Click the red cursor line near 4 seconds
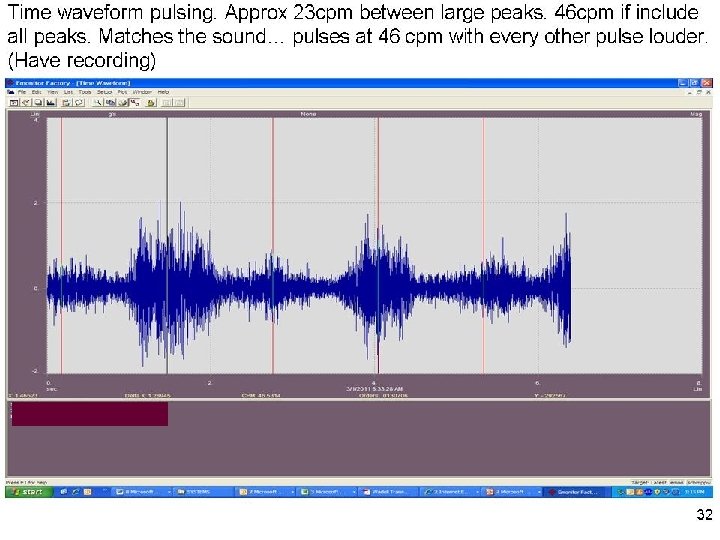This screenshot has width=720, height=540. tap(378, 246)
